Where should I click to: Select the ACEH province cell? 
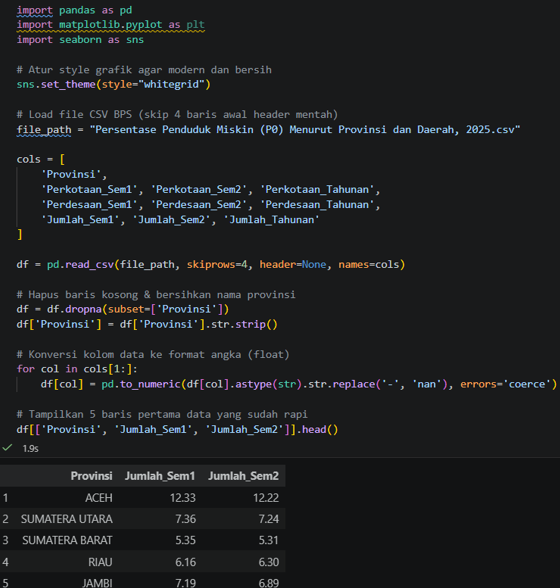coord(99,498)
